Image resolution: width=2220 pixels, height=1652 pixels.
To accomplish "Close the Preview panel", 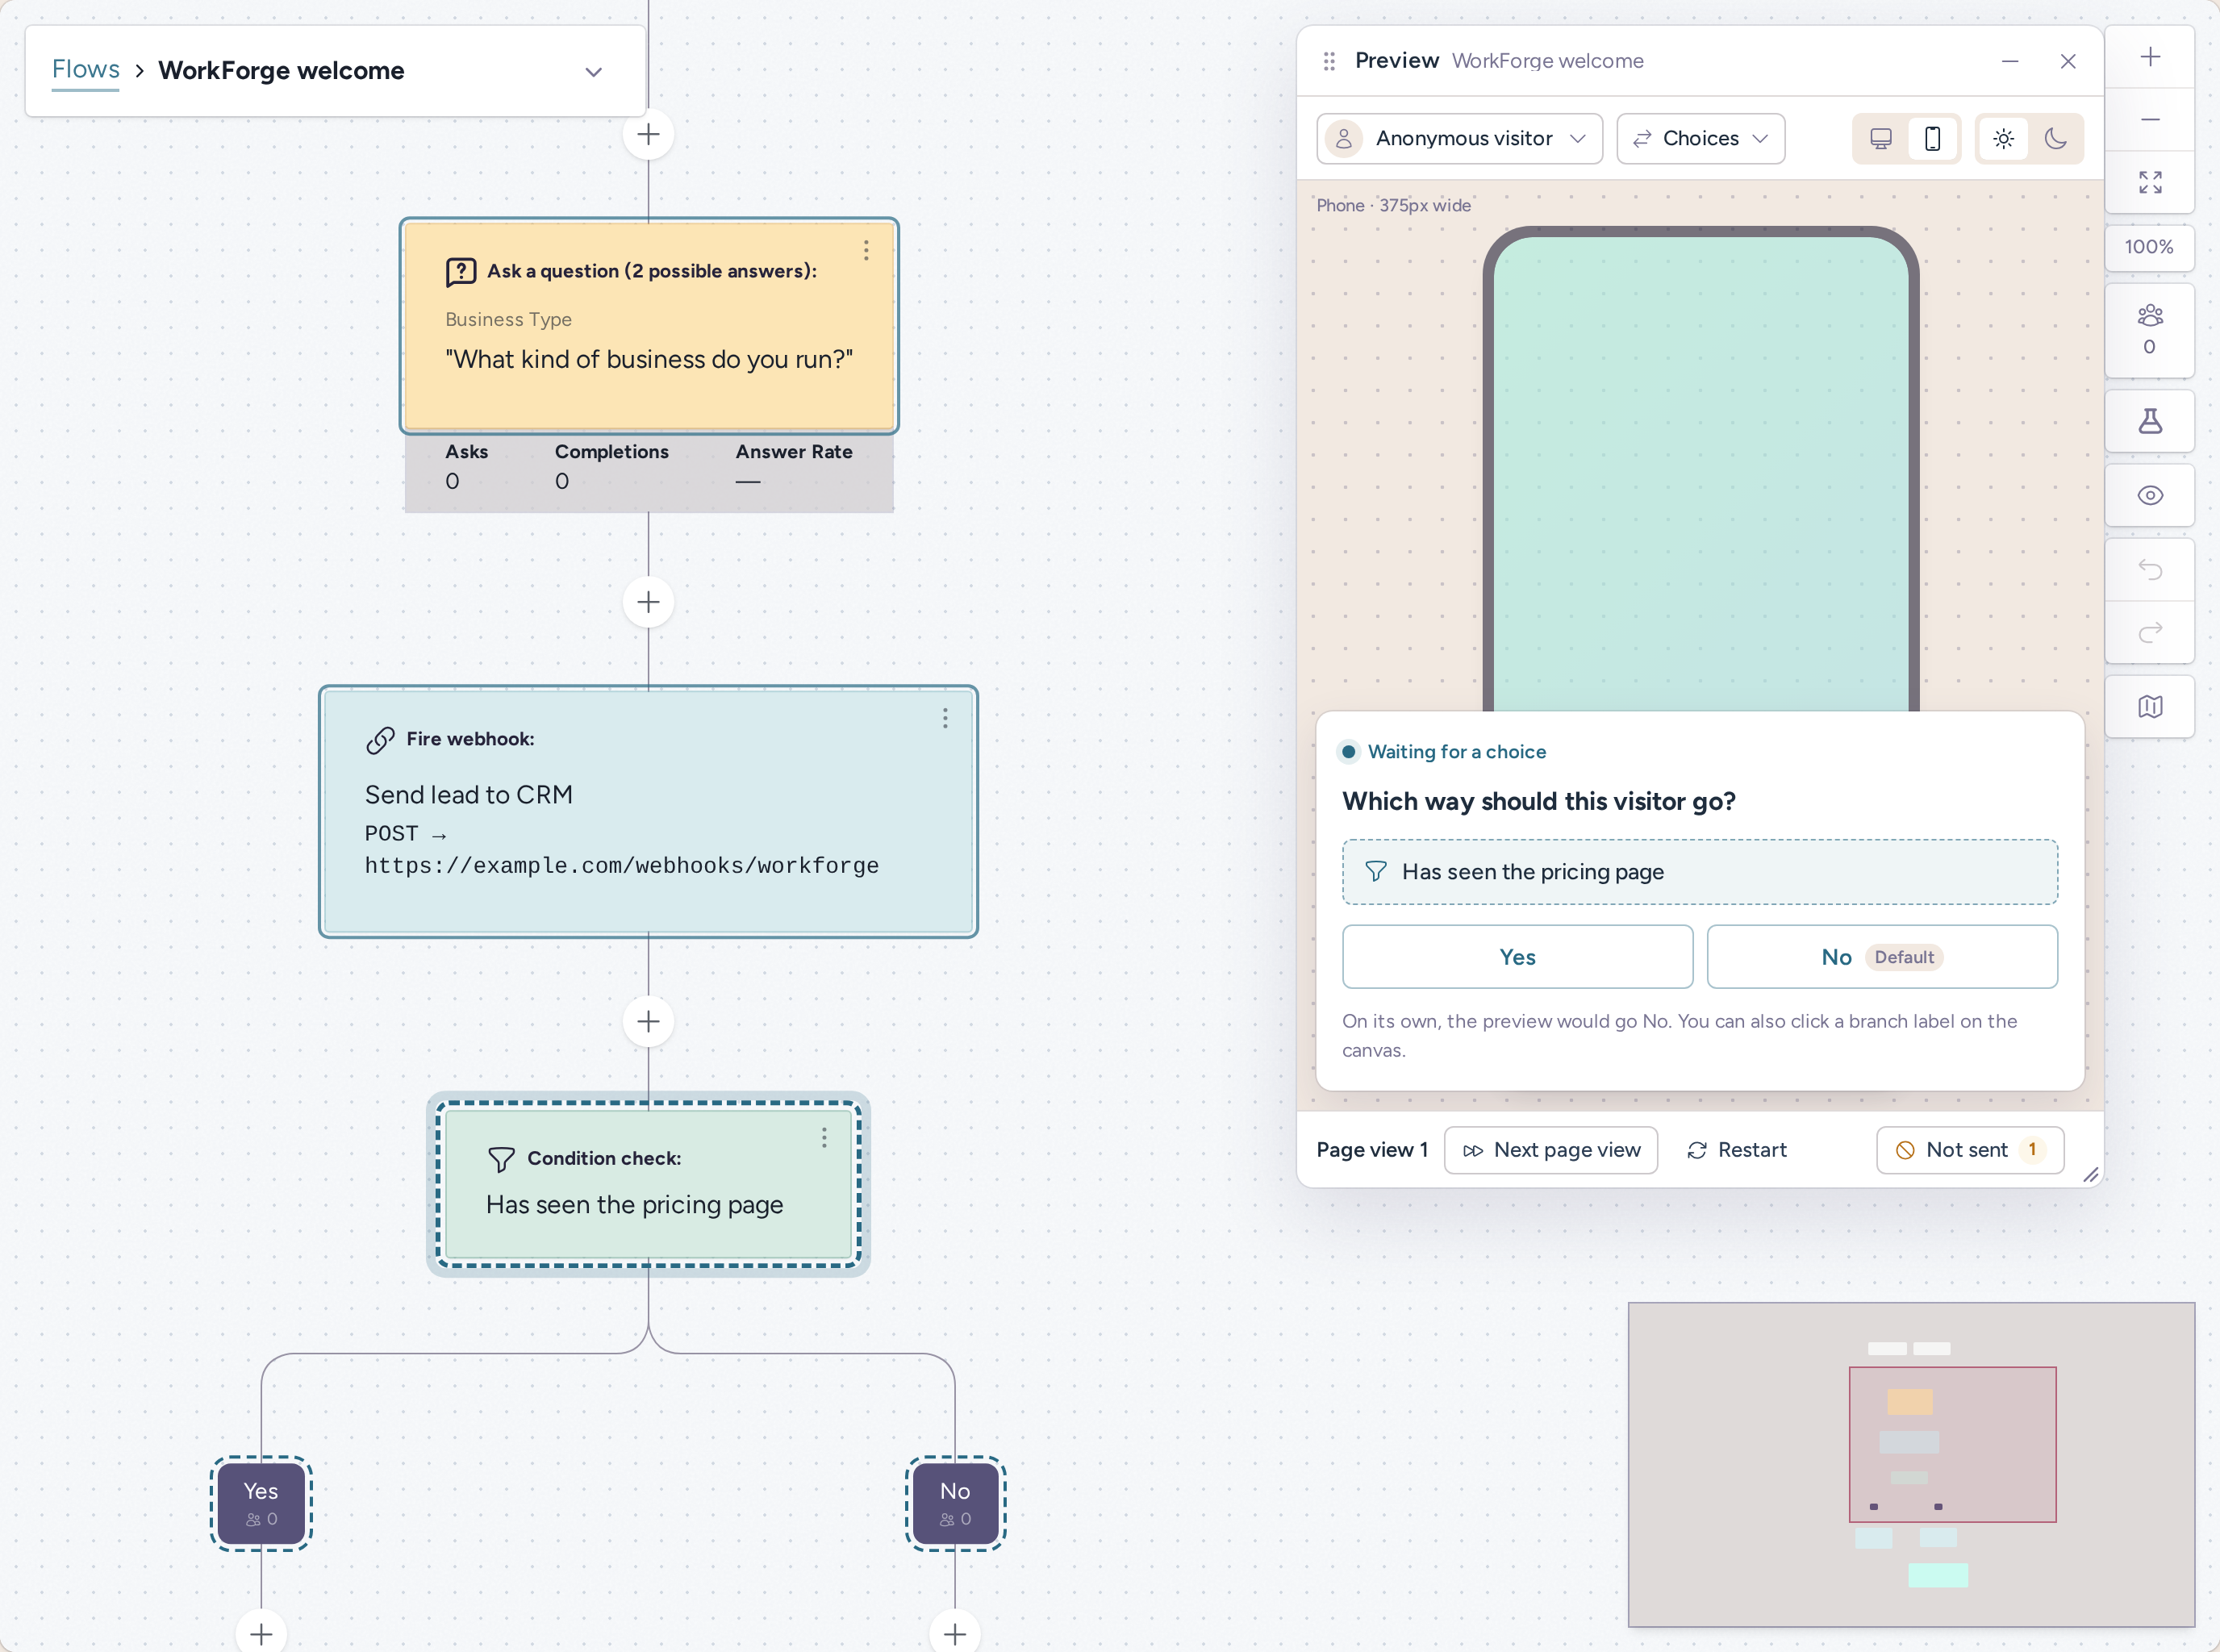I will 2068,61.
